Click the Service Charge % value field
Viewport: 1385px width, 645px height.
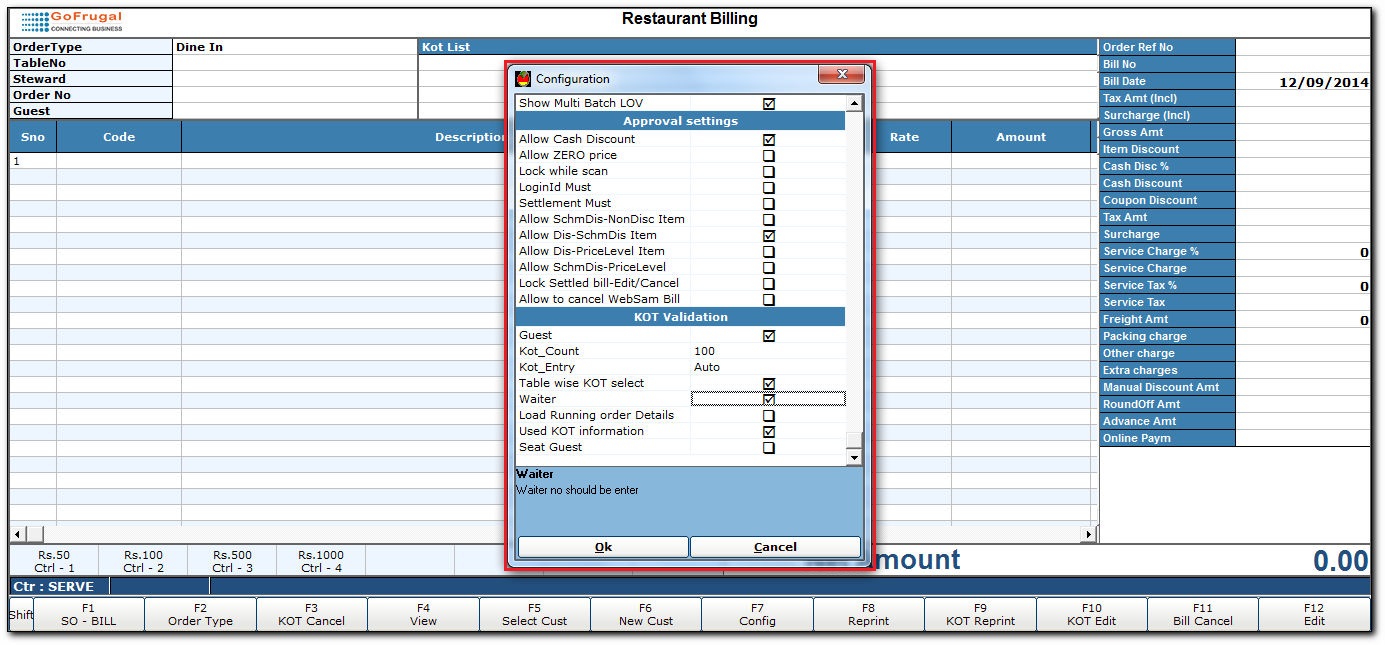1303,252
